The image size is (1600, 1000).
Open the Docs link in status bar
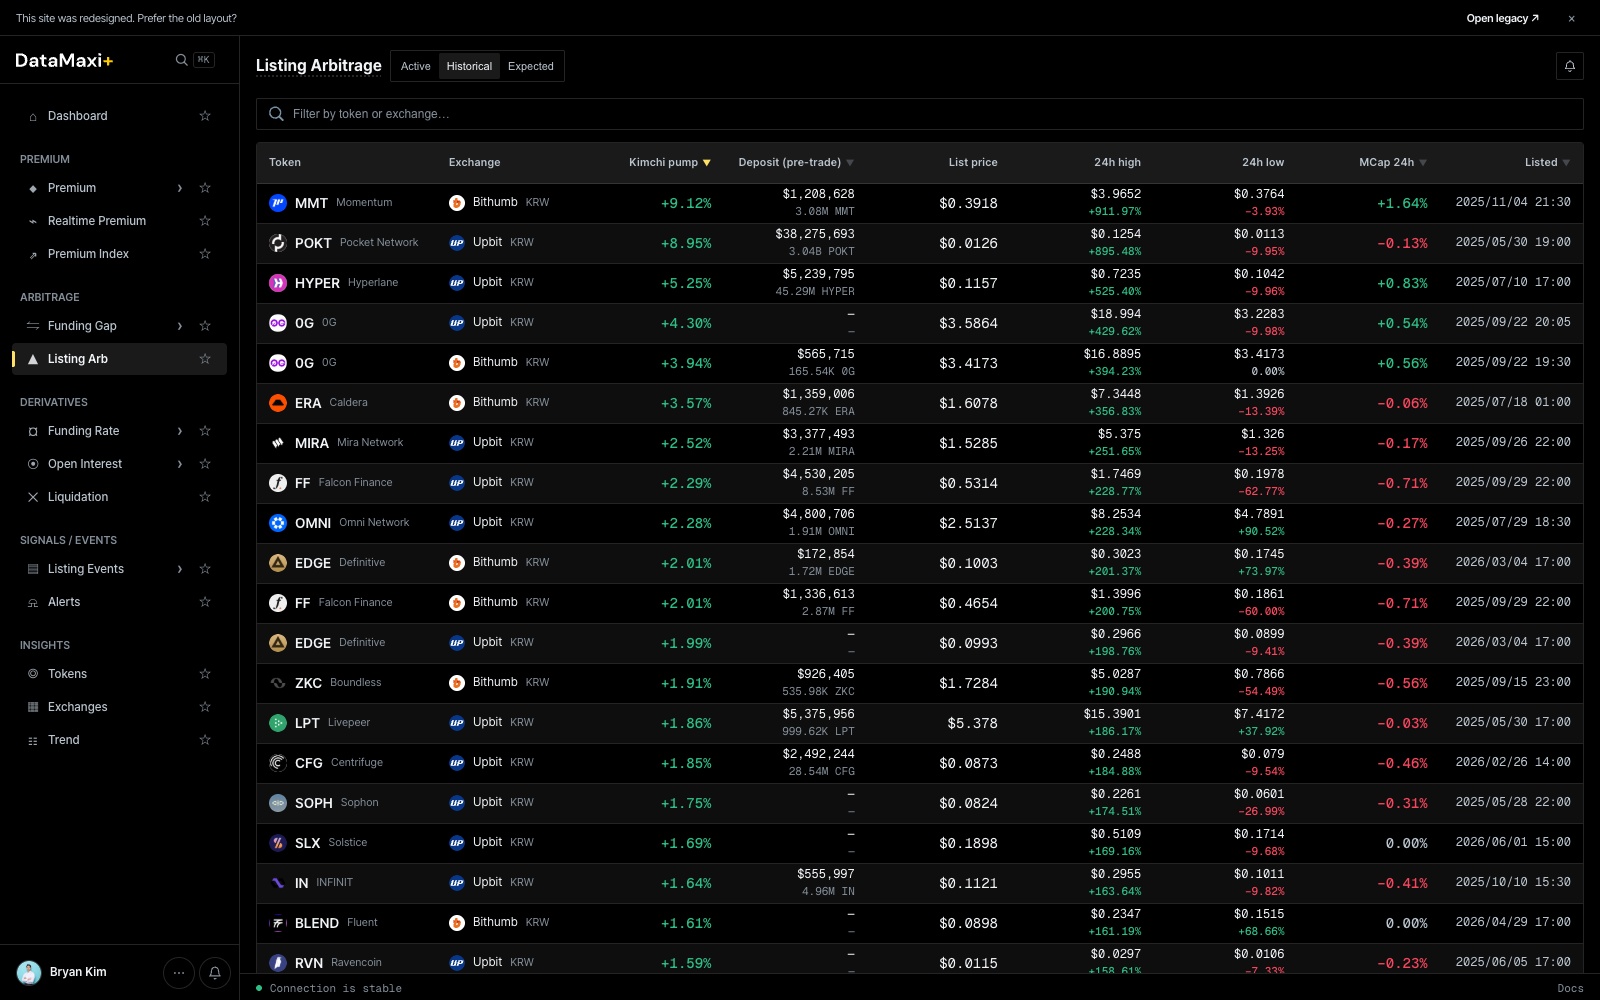click(1570, 988)
